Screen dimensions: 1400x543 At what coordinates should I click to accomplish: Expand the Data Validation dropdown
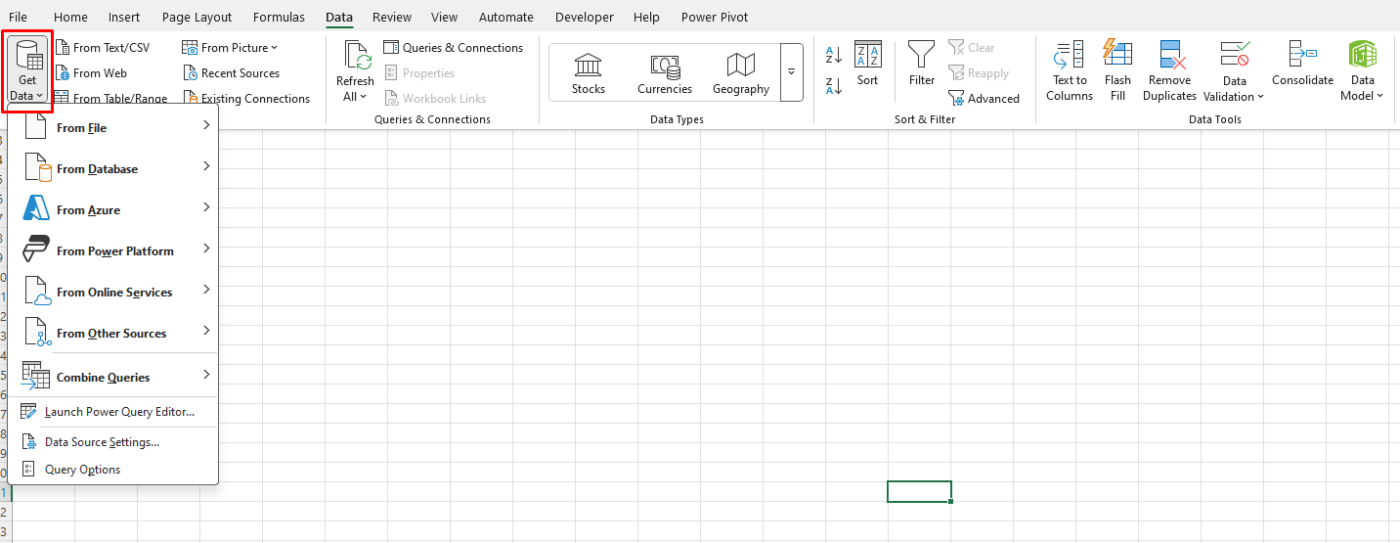[1234, 97]
